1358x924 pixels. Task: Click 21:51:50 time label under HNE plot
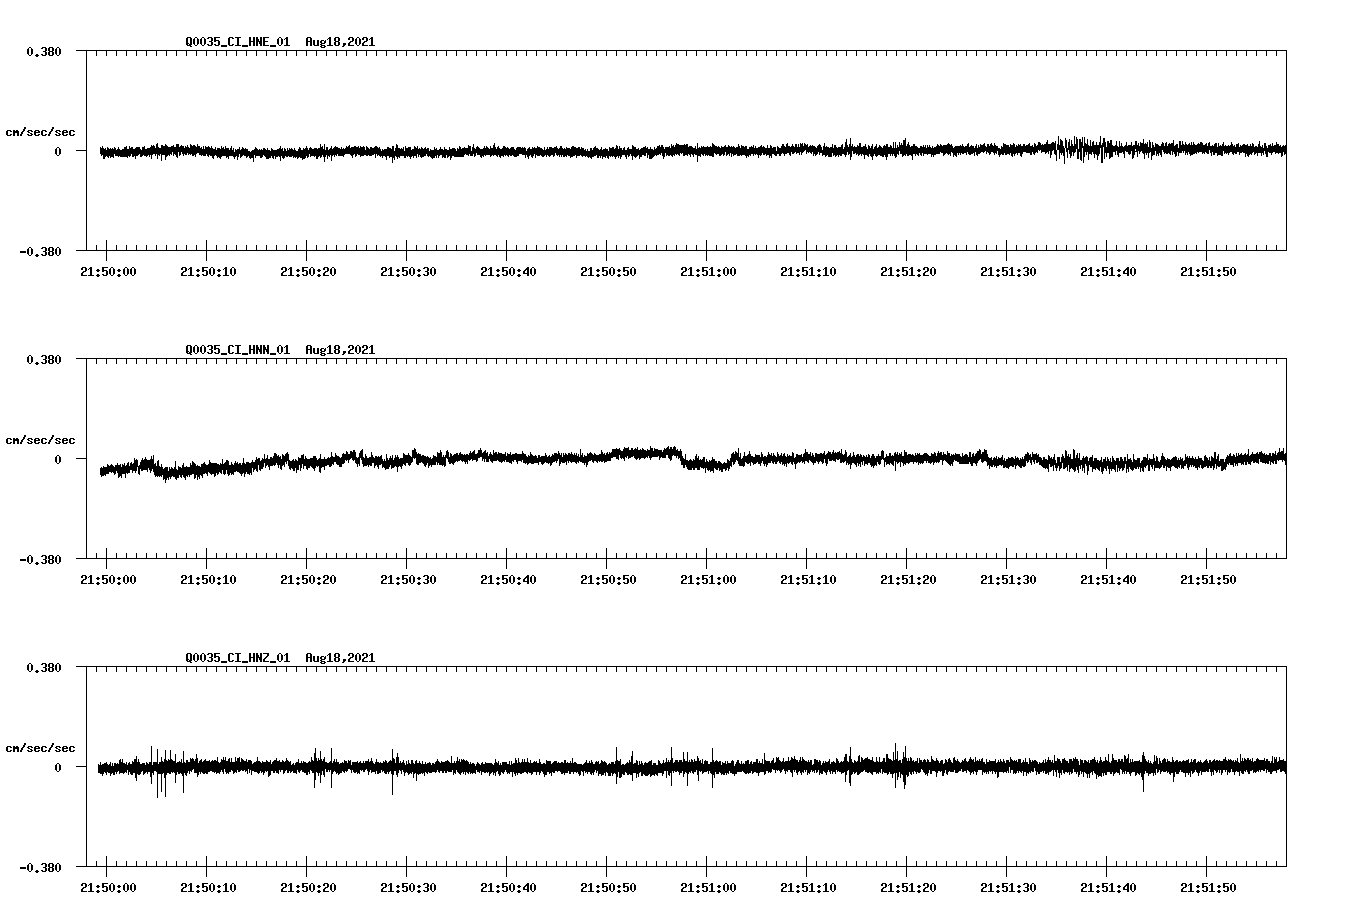(1208, 272)
